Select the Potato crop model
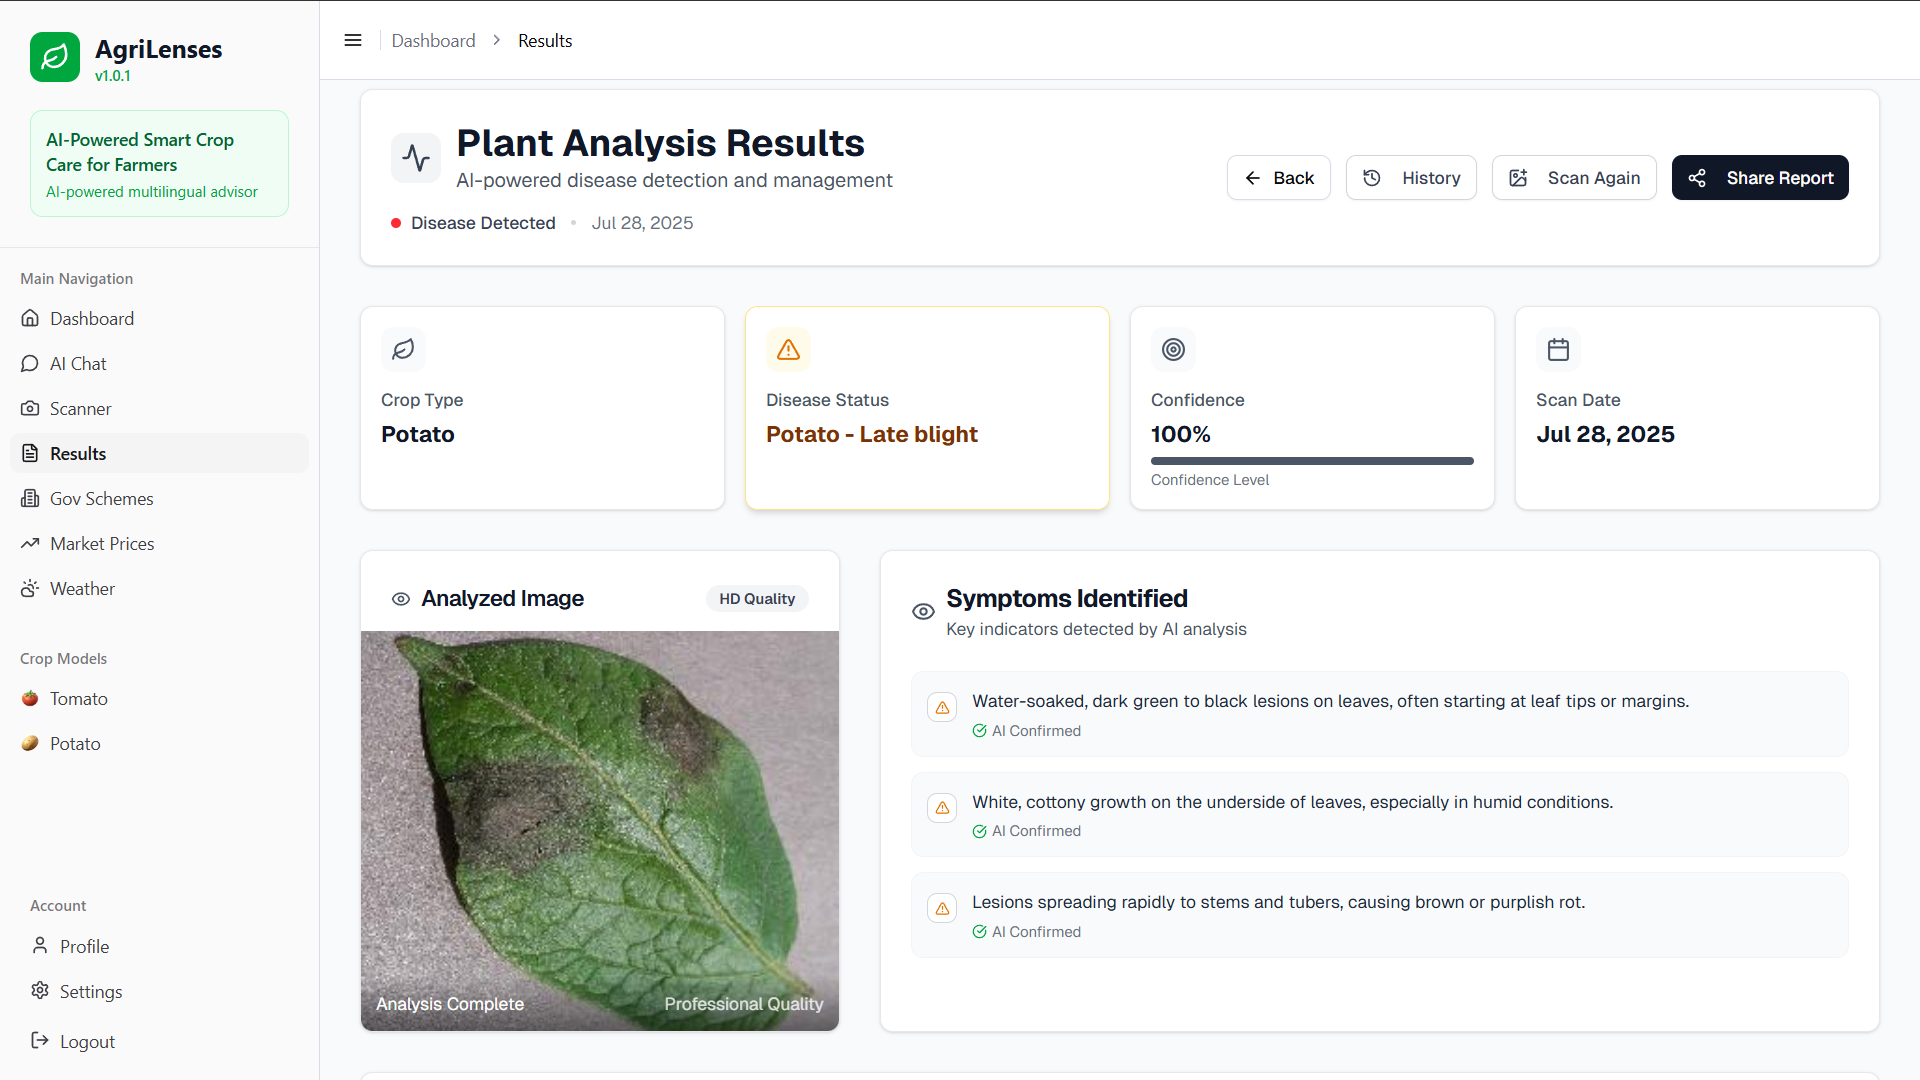This screenshot has height=1080, width=1920. (160, 743)
